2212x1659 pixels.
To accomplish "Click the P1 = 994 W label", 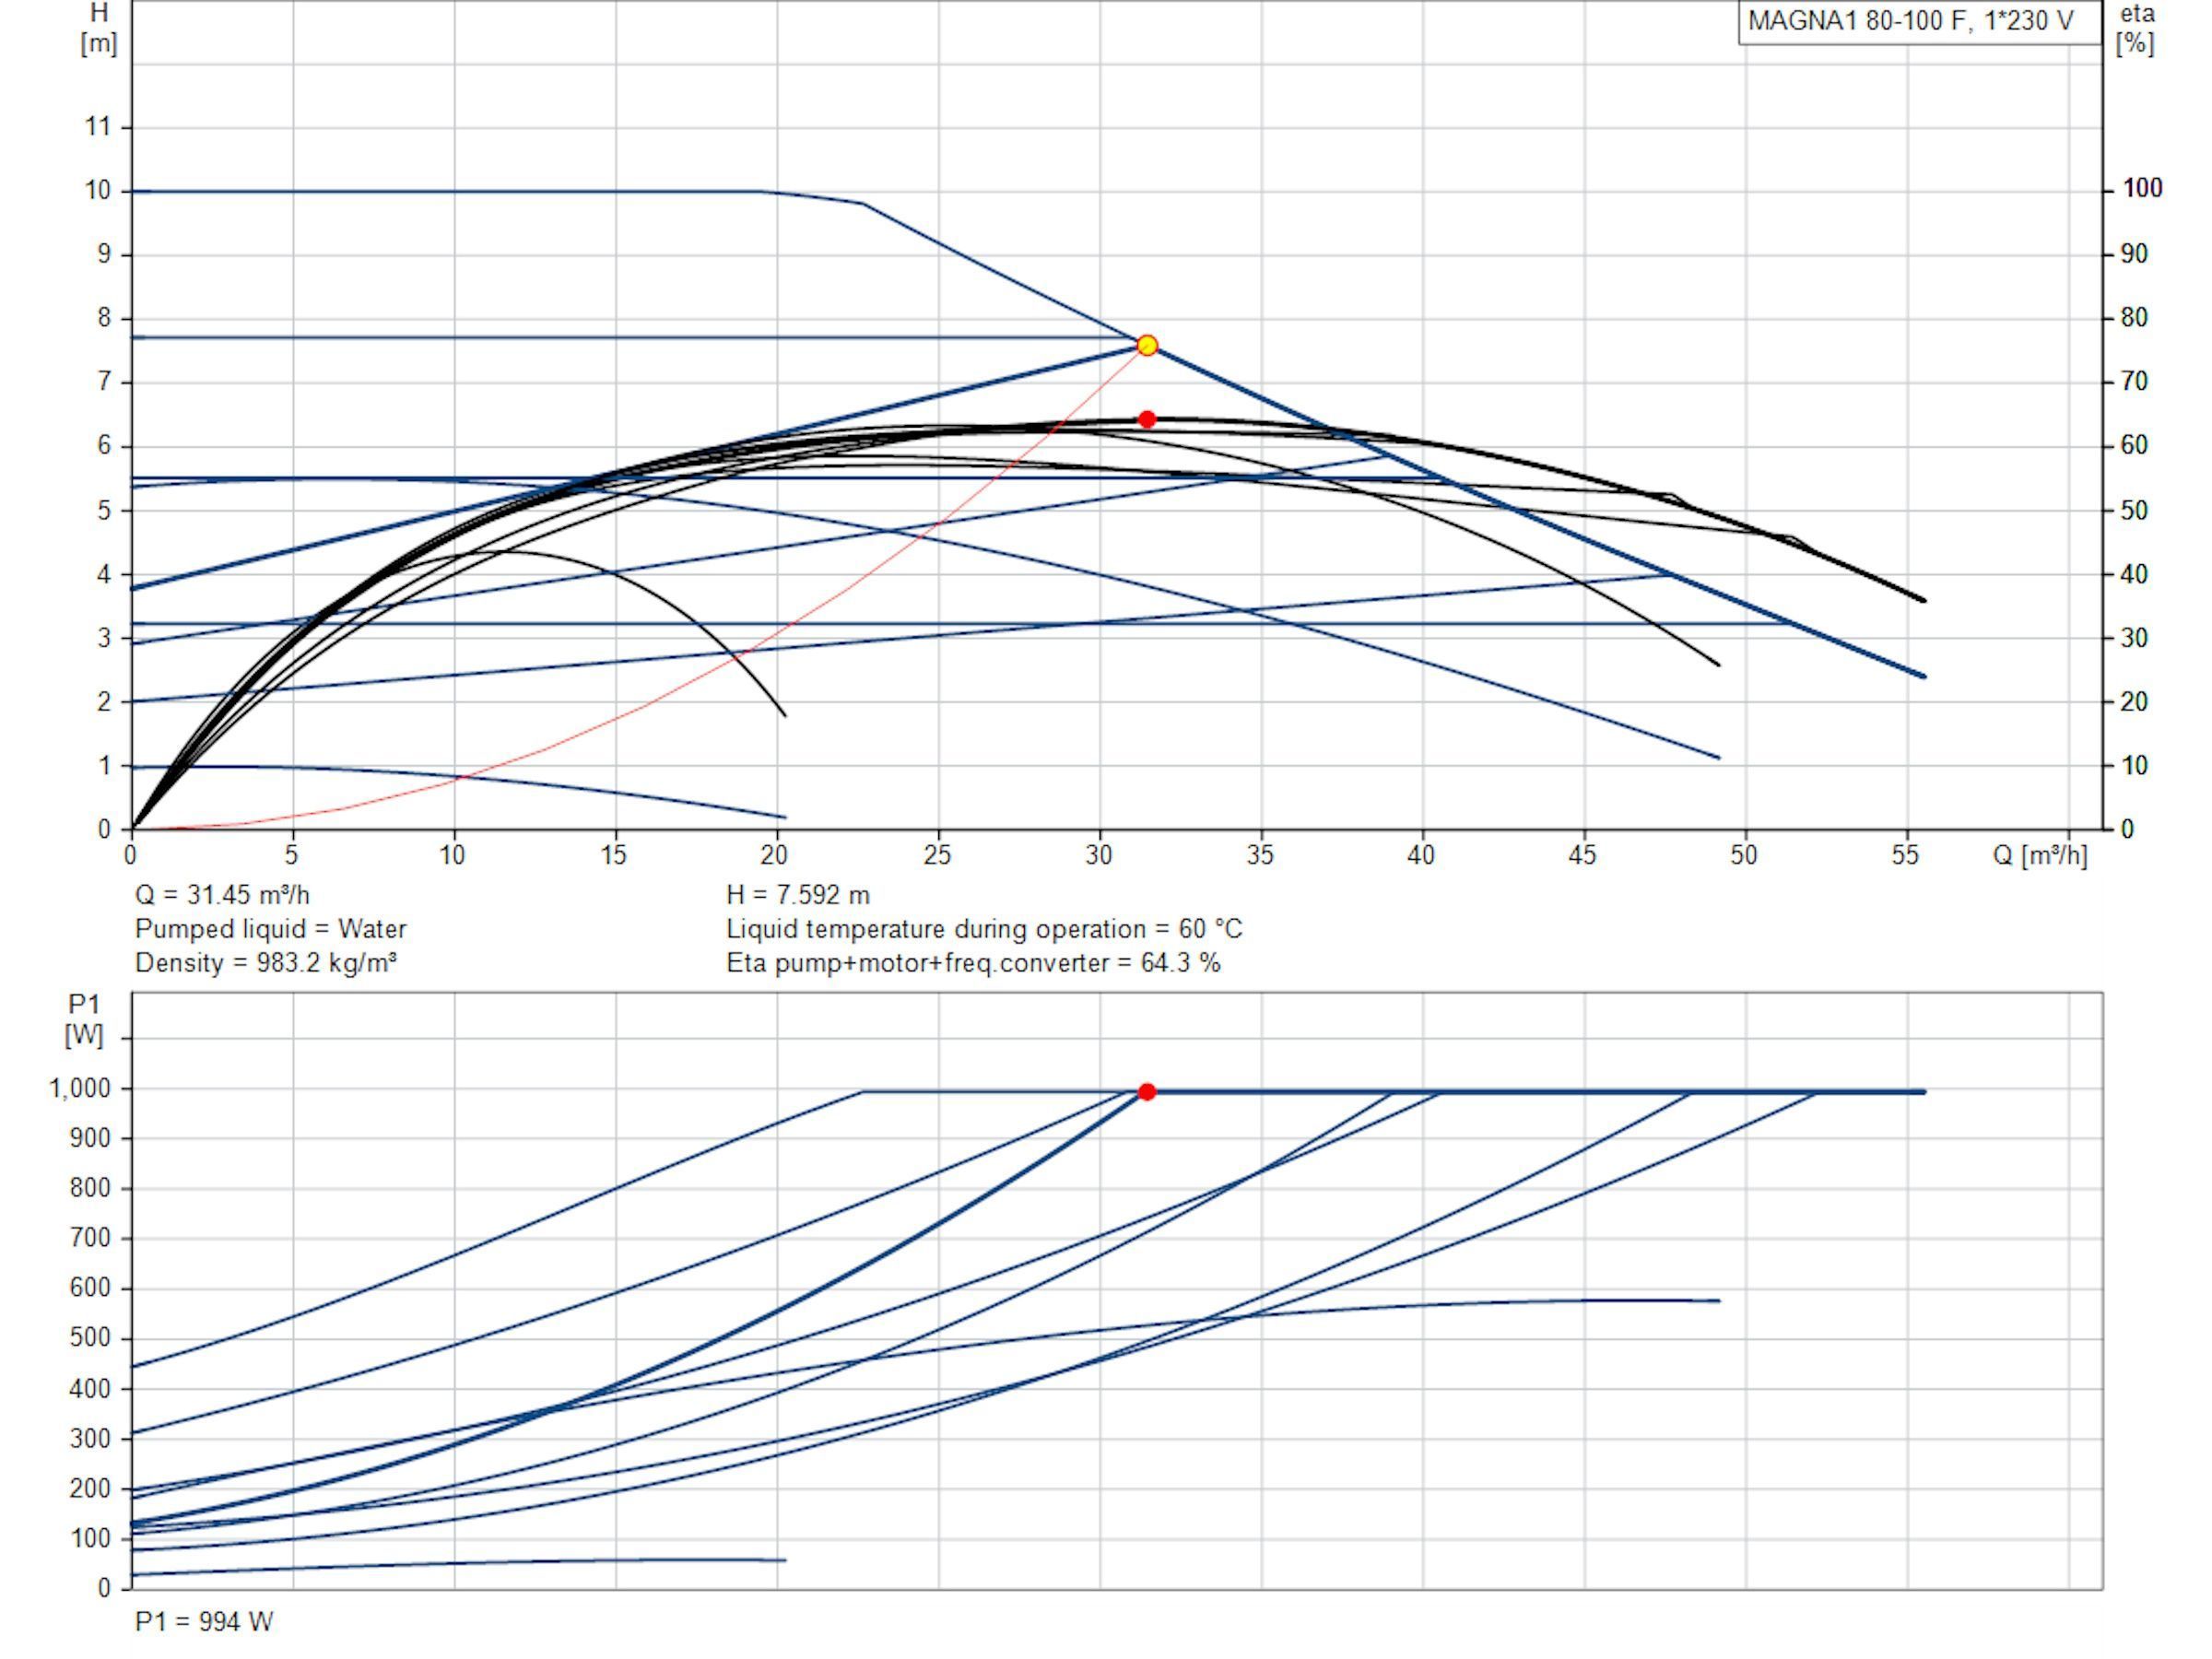I will tap(204, 1622).
